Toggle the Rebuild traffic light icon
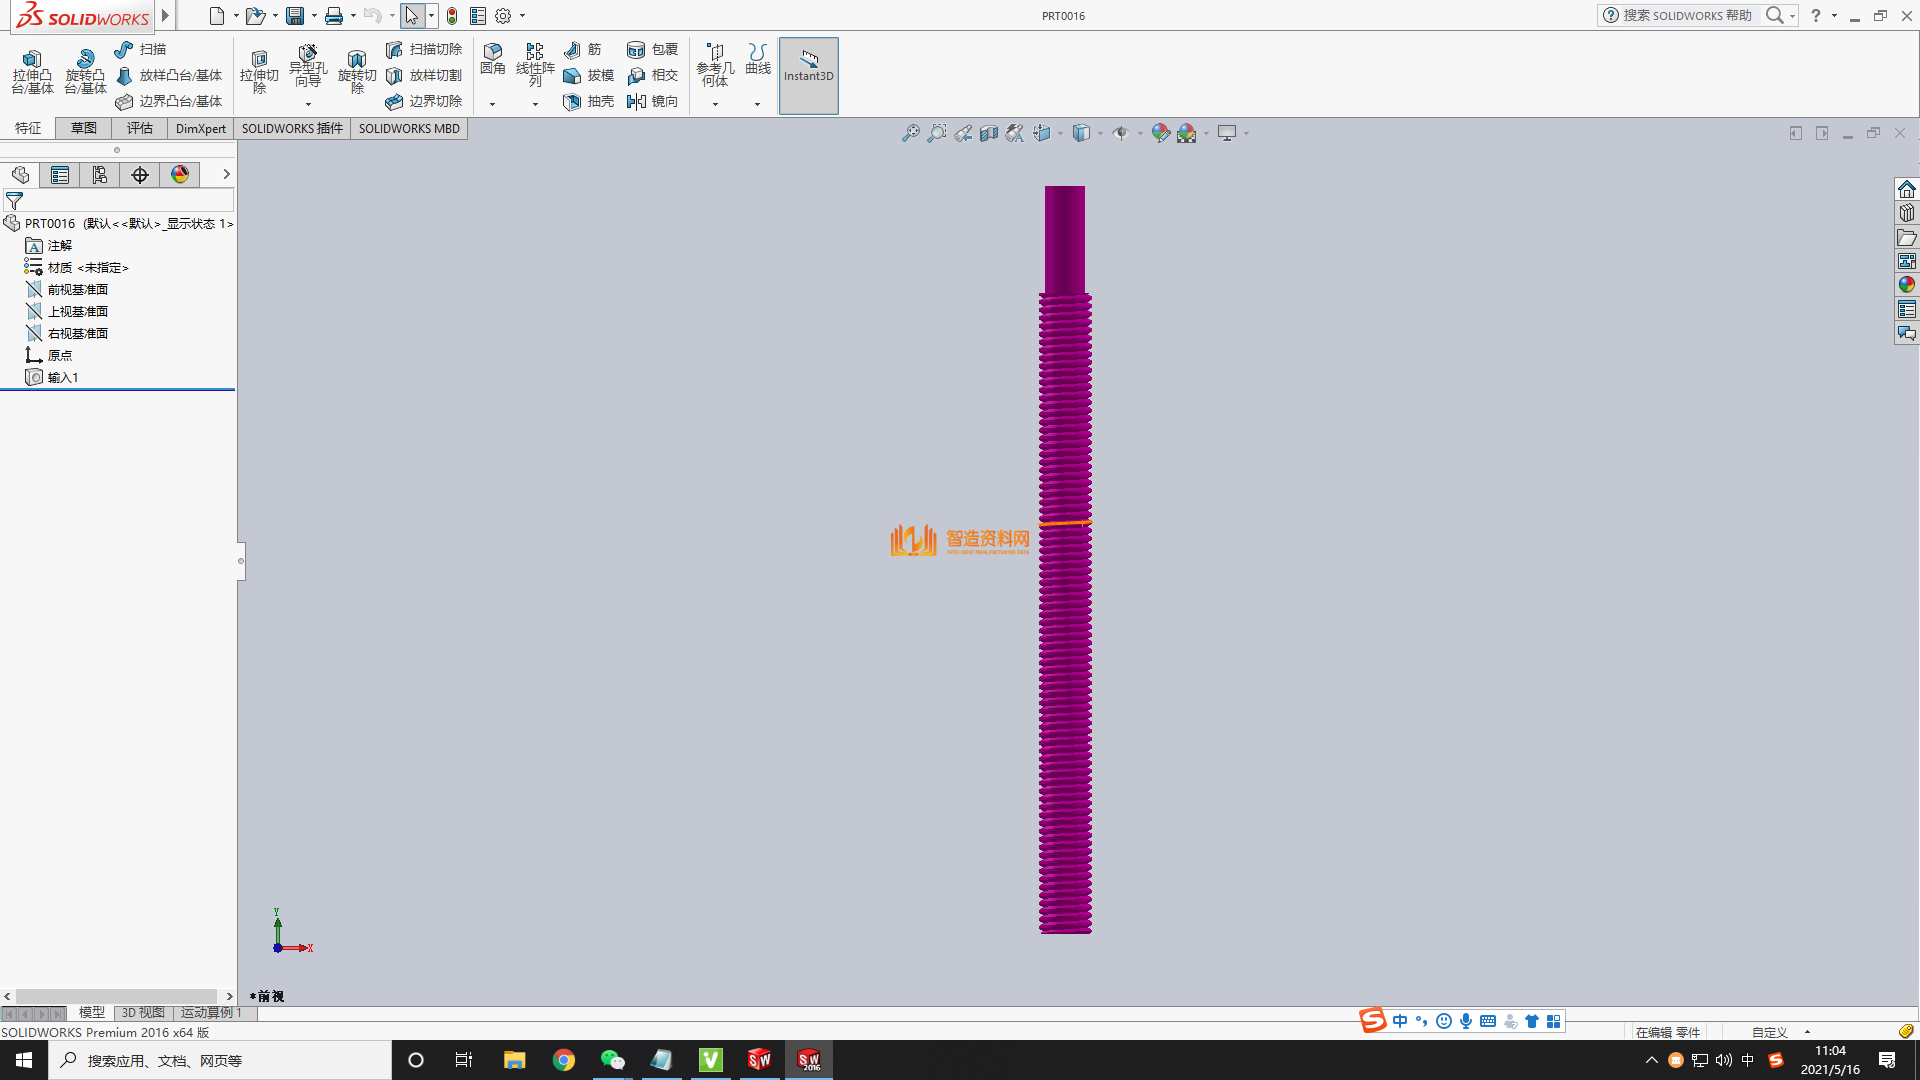1920x1080 pixels. point(452,16)
